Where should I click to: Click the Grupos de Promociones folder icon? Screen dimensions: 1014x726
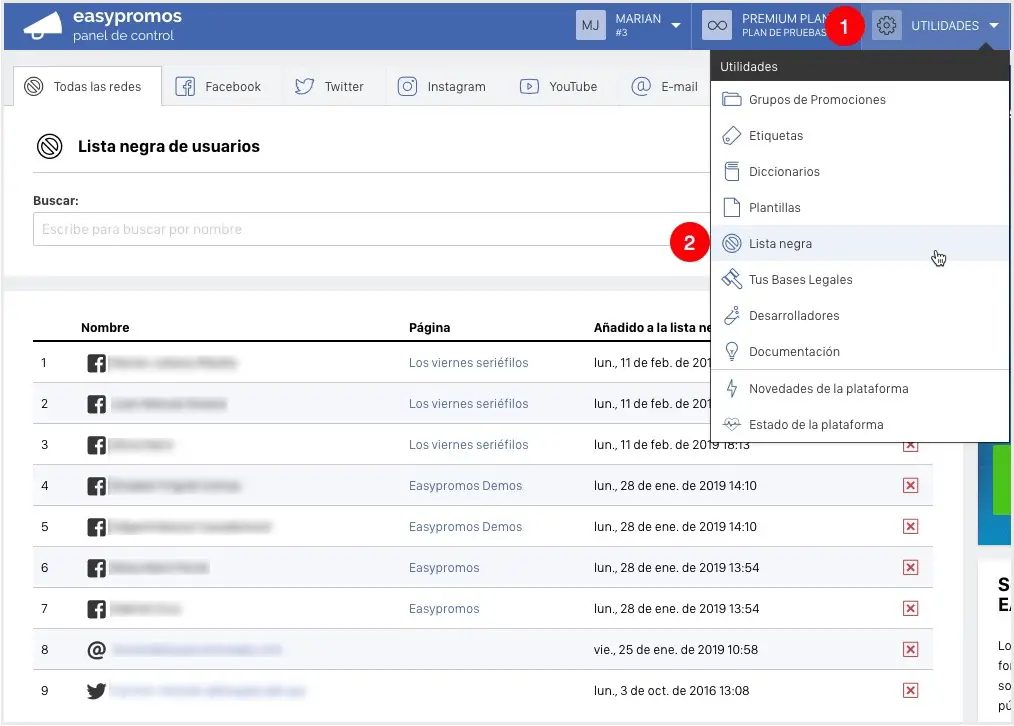coord(731,100)
